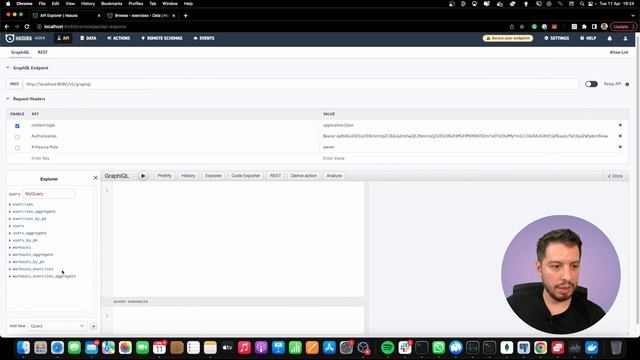Open the Chrome Bookmarks menu

point(111,4)
